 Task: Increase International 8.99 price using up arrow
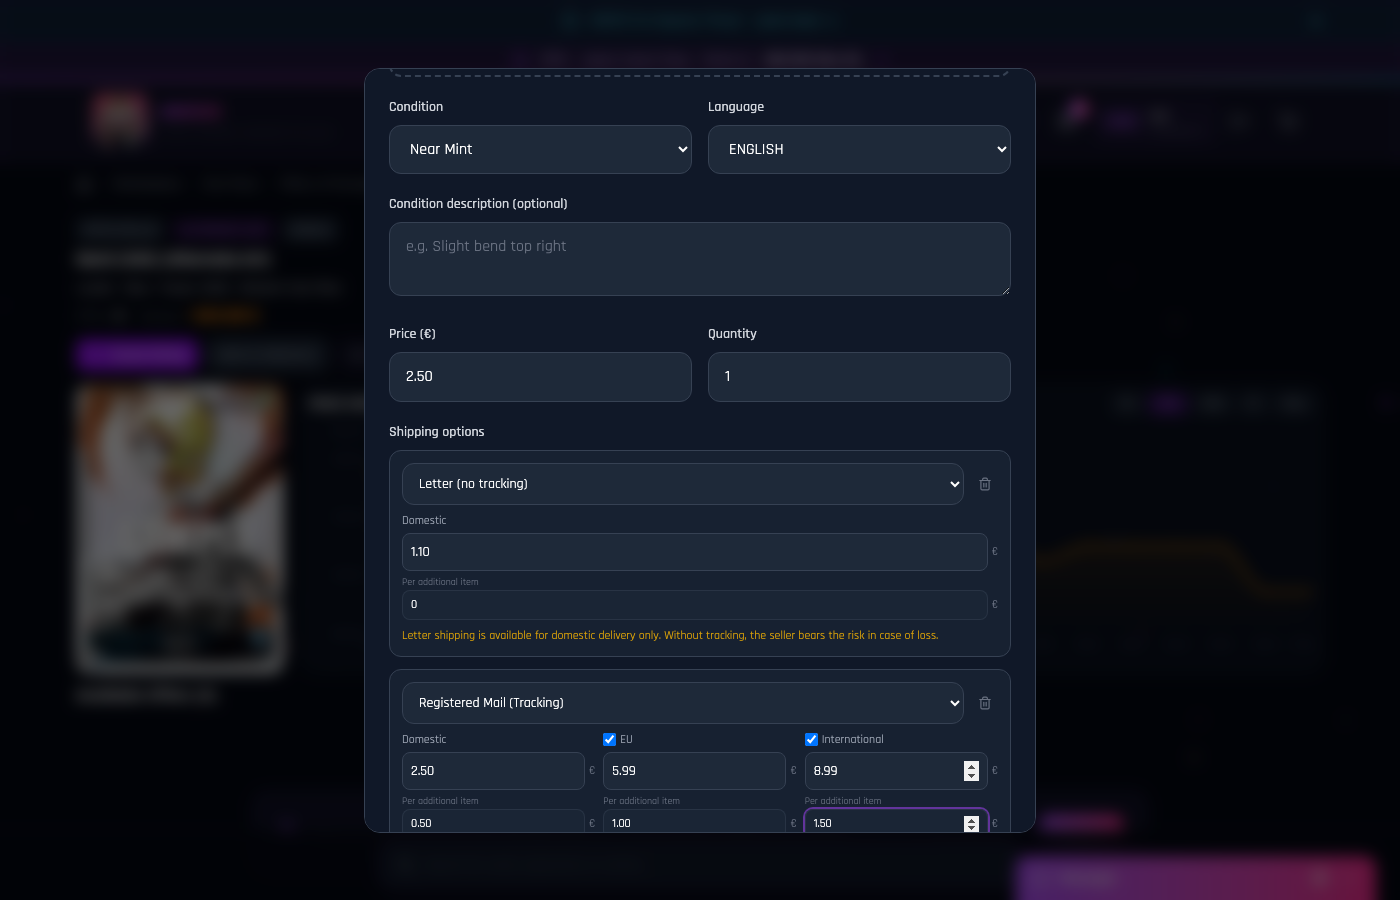[x=971, y=766]
